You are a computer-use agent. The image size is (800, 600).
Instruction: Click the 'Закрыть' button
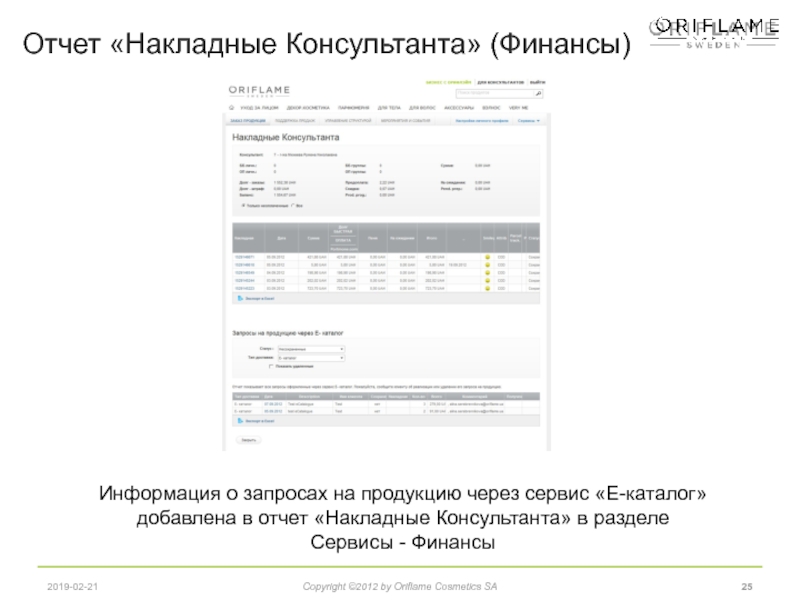tap(248, 440)
